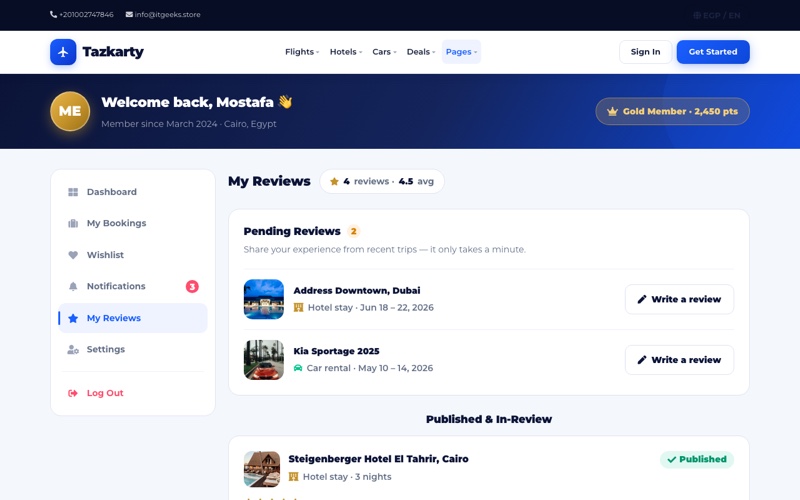
Task: Go to Dashboard in the sidebar
Action: pos(133,192)
